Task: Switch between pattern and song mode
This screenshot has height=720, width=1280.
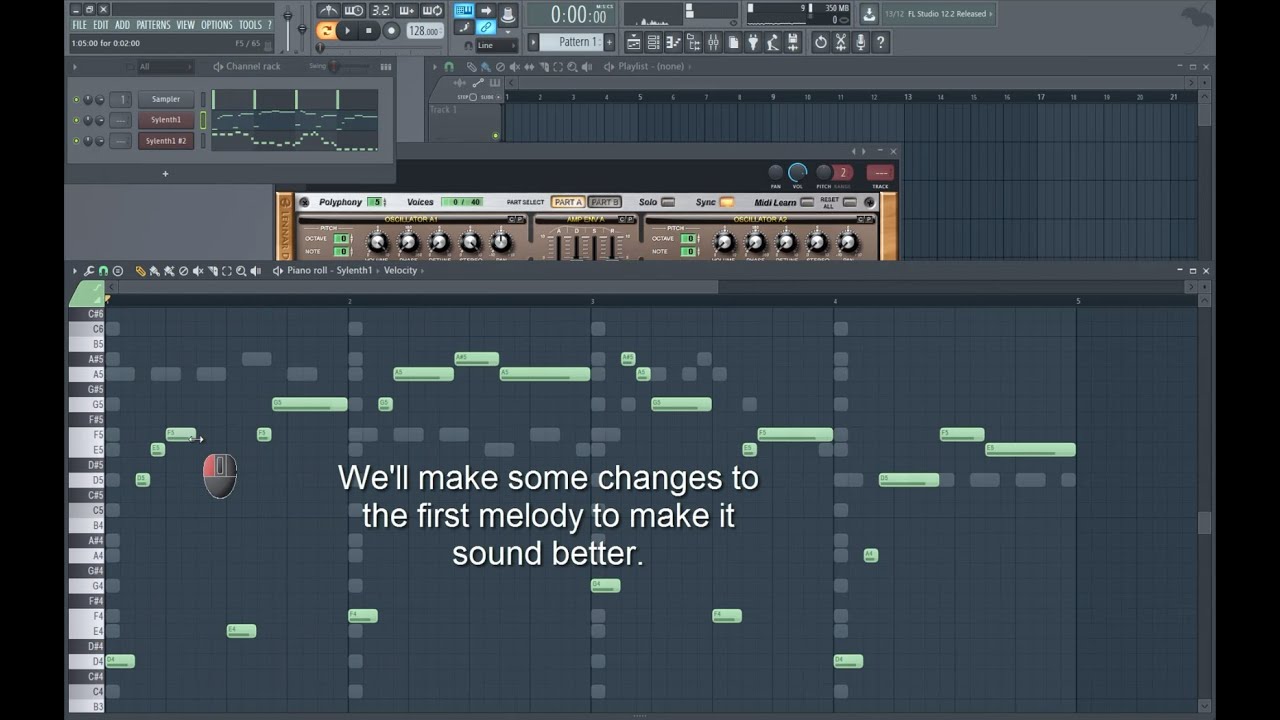Action: [x=326, y=31]
